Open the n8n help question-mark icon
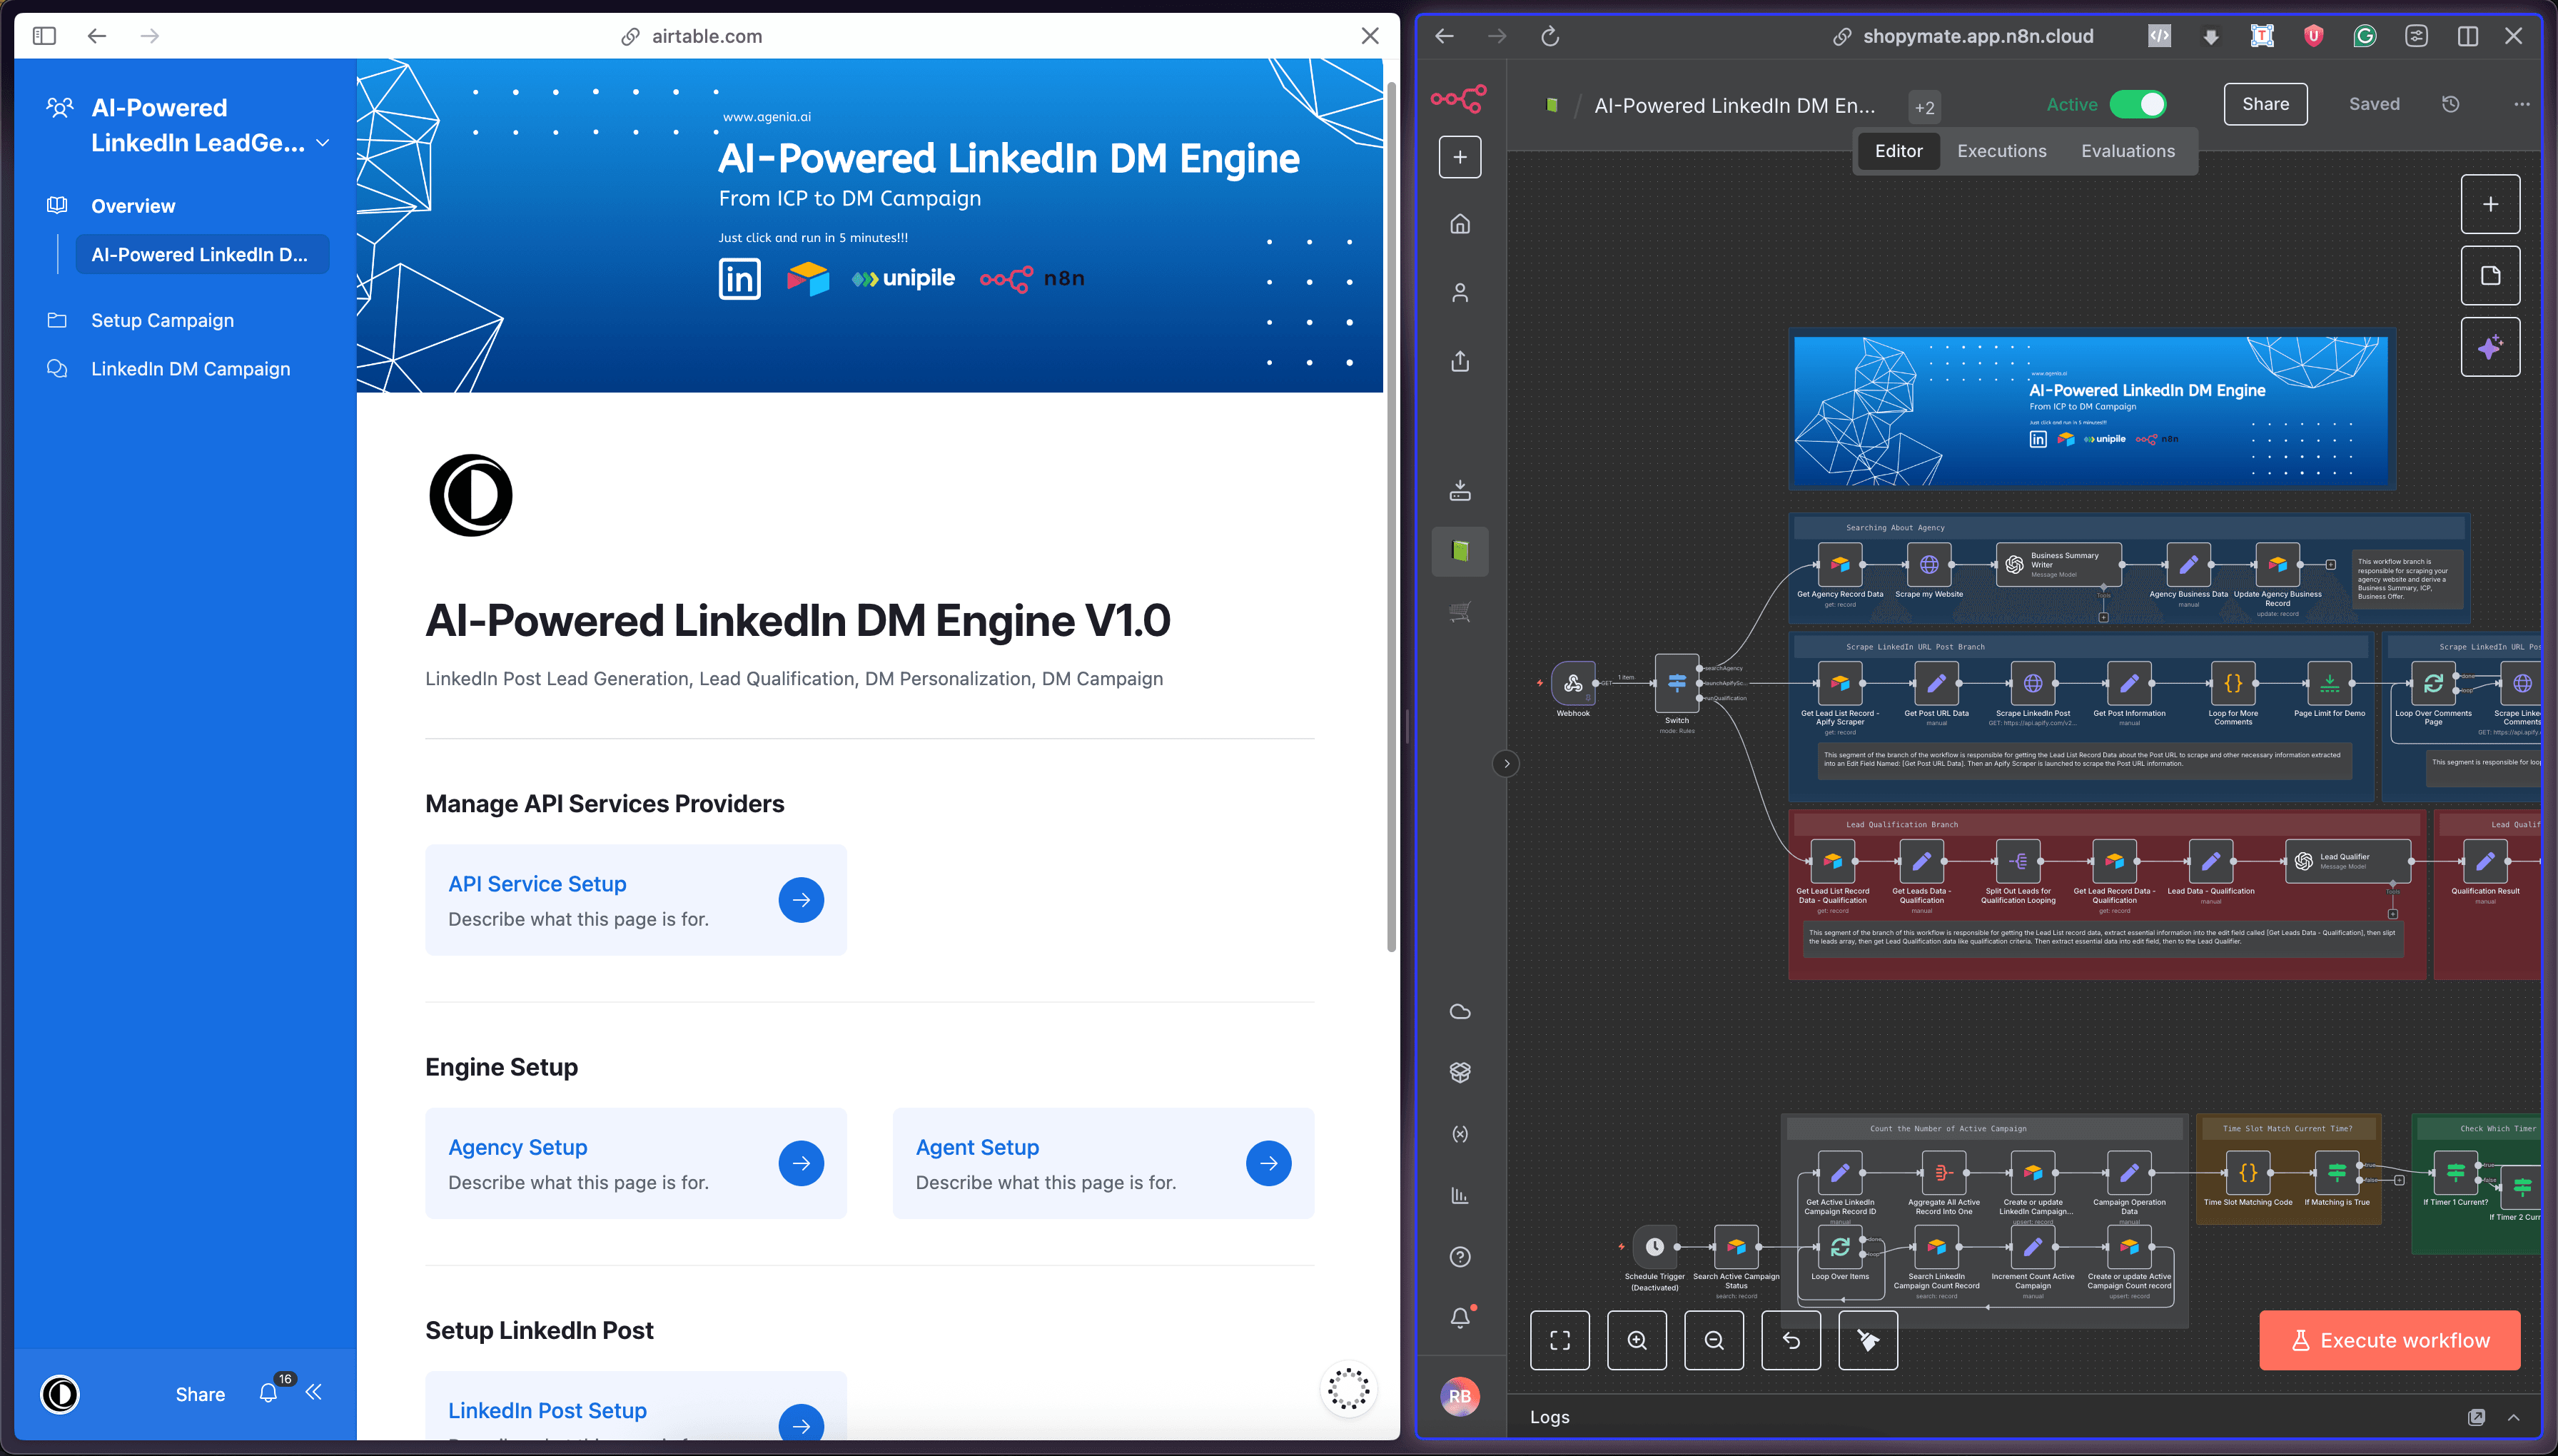 [x=1460, y=1257]
